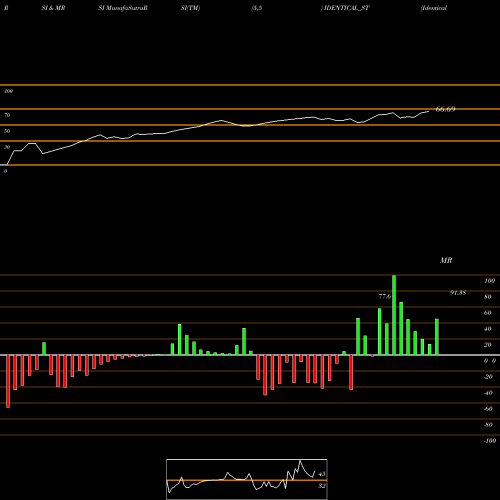Screen dimensions: 500x500
Task: Click the longest red bar at far left
Action: [8, 381]
